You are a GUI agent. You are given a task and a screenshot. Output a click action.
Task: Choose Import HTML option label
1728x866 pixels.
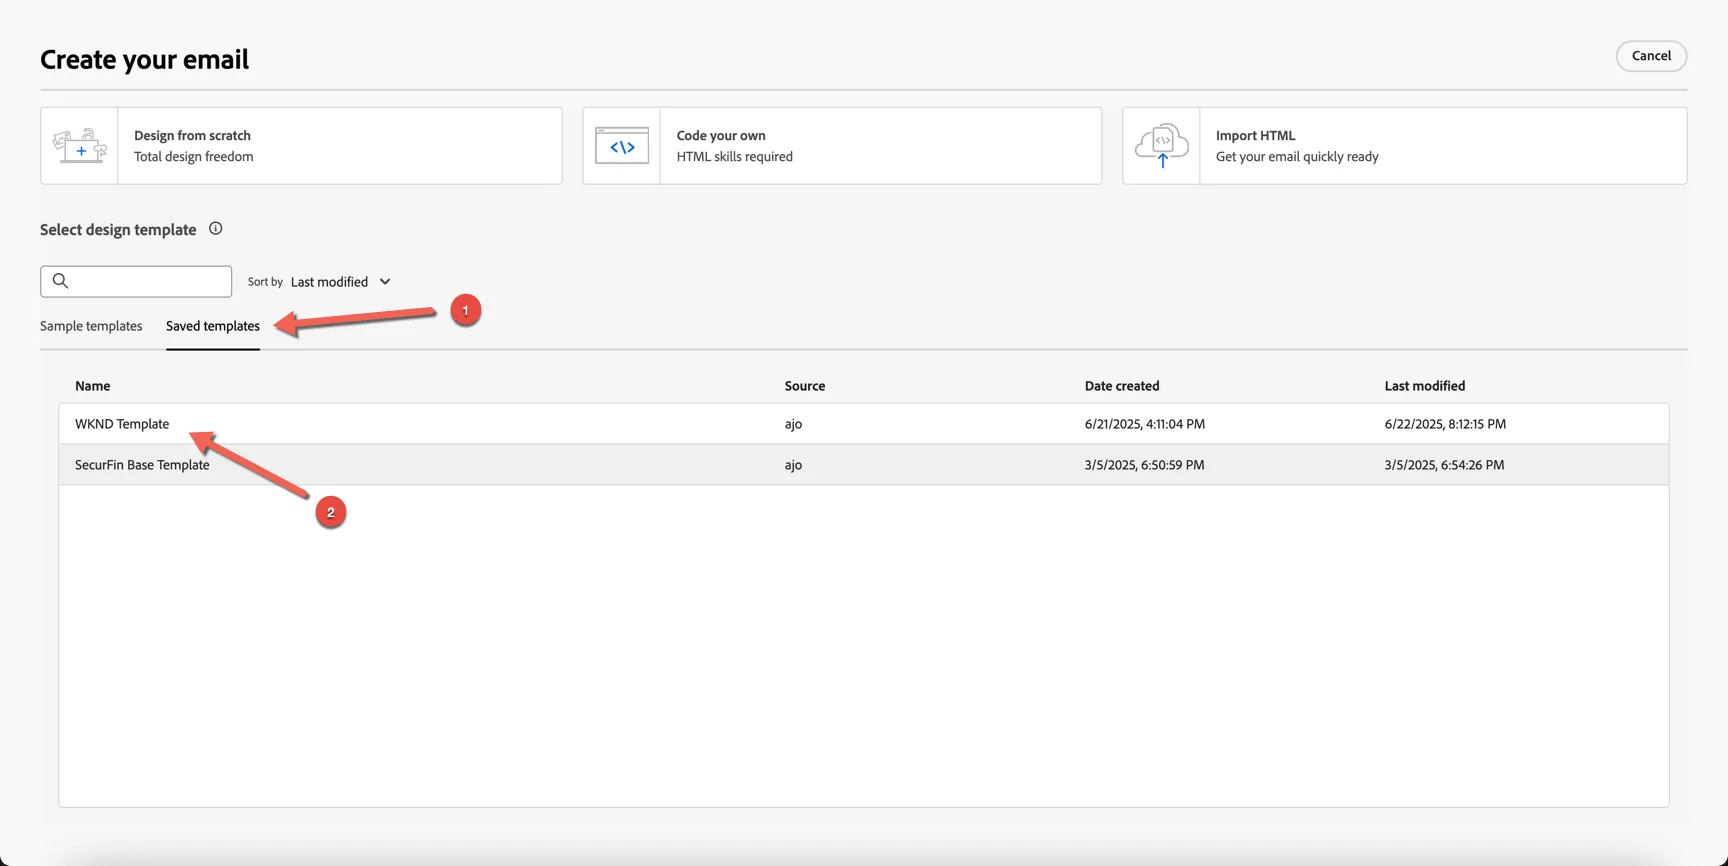pyautogui.click(x=1255, y=135)
